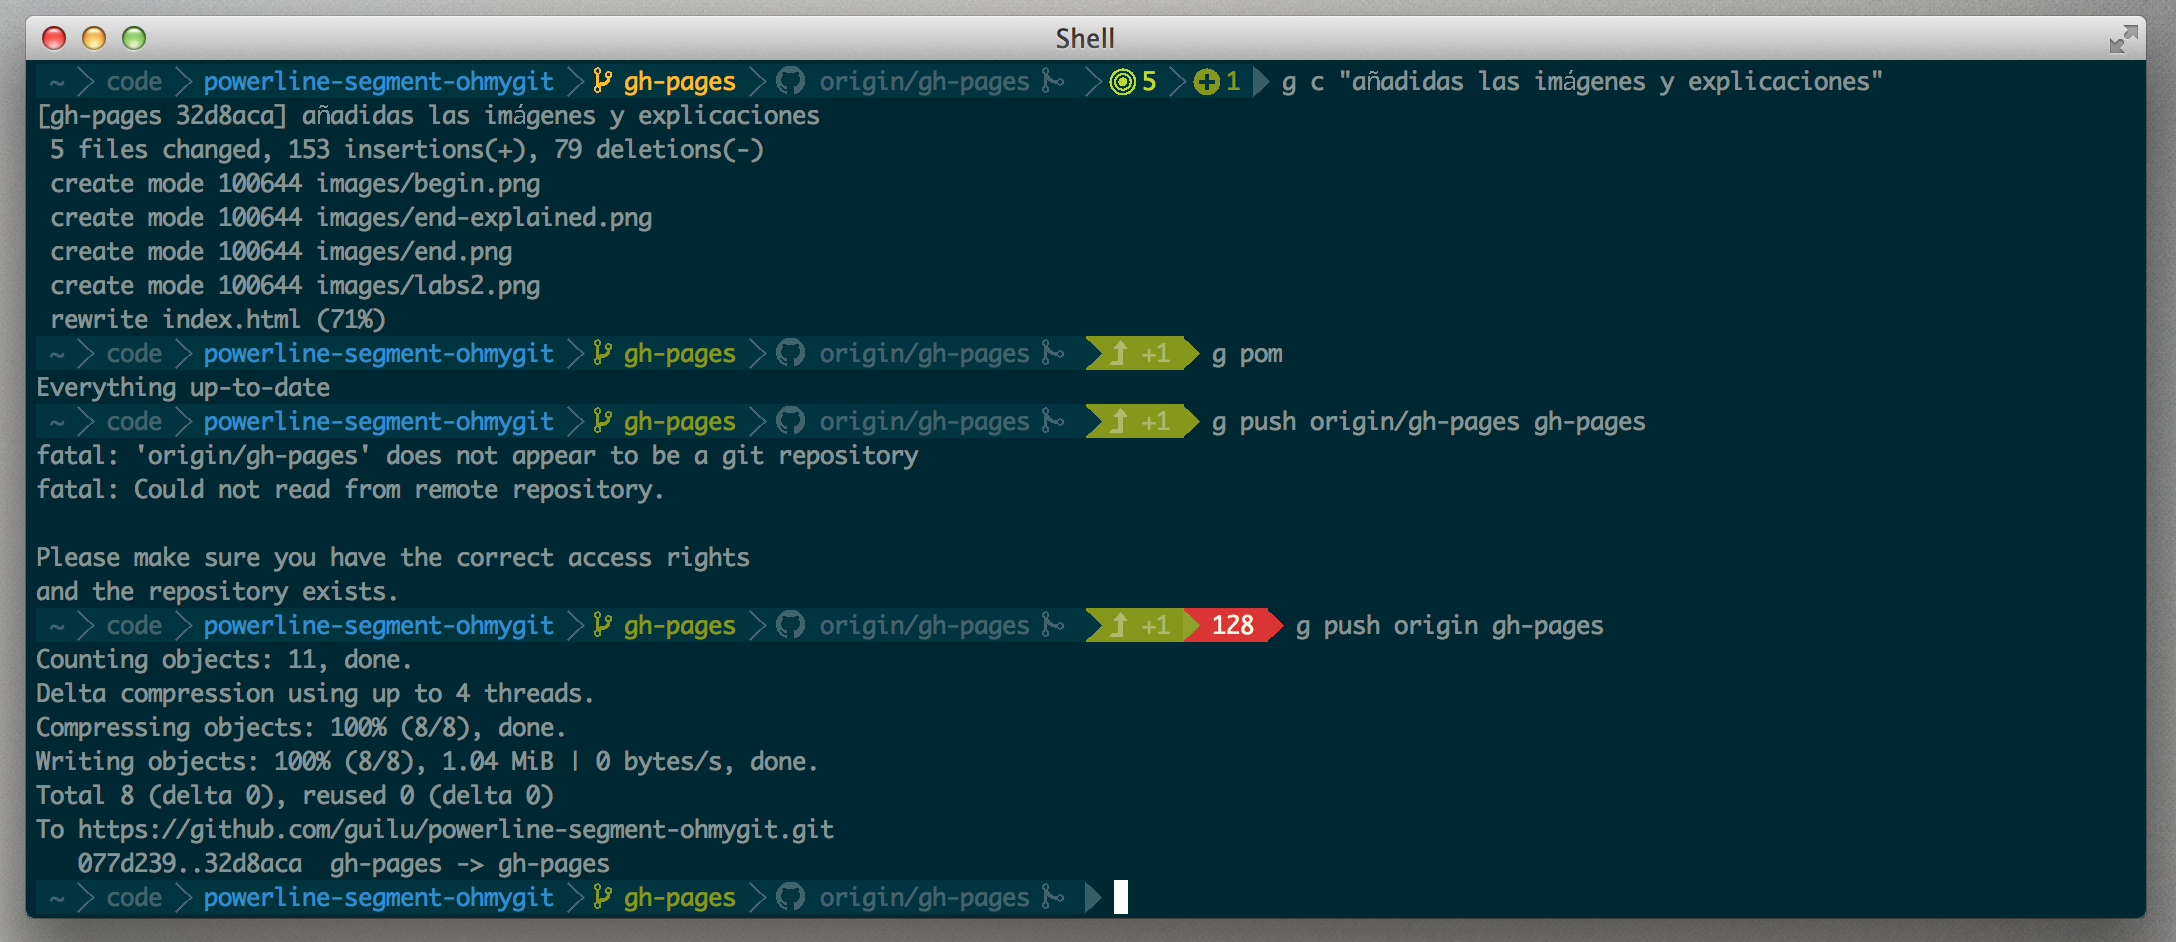
Task: Click the separator chevron between code and powerline-segment-ohmygit
Action: click(x=183, y=81)
